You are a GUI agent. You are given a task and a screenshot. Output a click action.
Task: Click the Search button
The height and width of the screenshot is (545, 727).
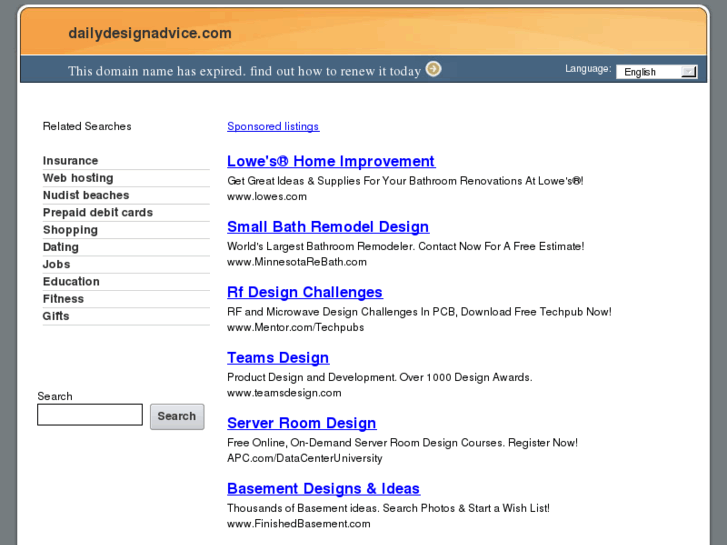click(177, 416)
